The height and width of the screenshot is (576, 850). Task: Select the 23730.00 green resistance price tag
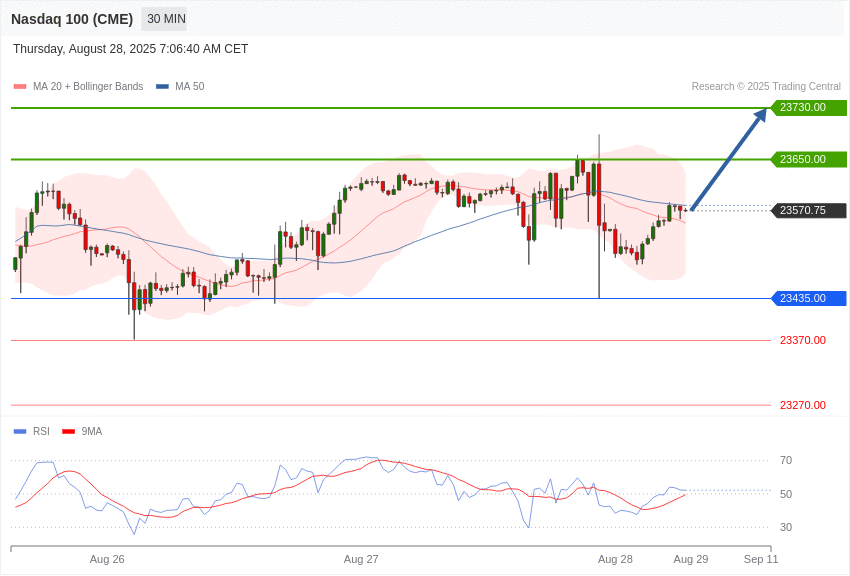coord(808,107)
